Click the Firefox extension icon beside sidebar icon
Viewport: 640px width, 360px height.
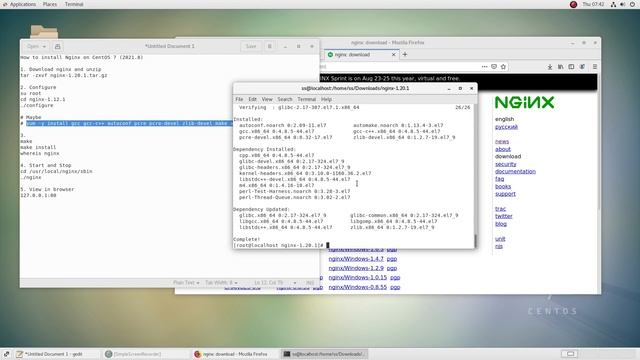[582, 67]
